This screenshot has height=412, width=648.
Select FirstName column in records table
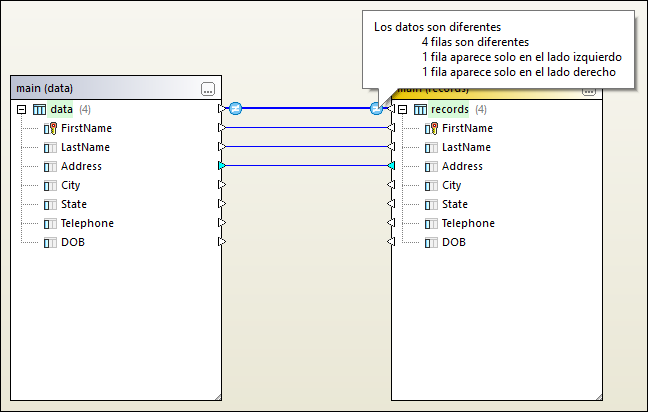pyautogui.click(x=467, y=128)
